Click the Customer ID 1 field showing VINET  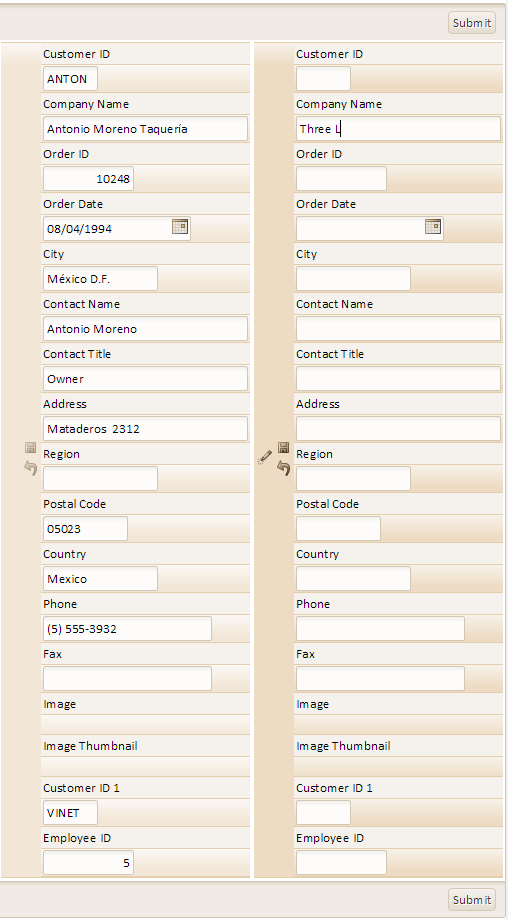point(70,813)
